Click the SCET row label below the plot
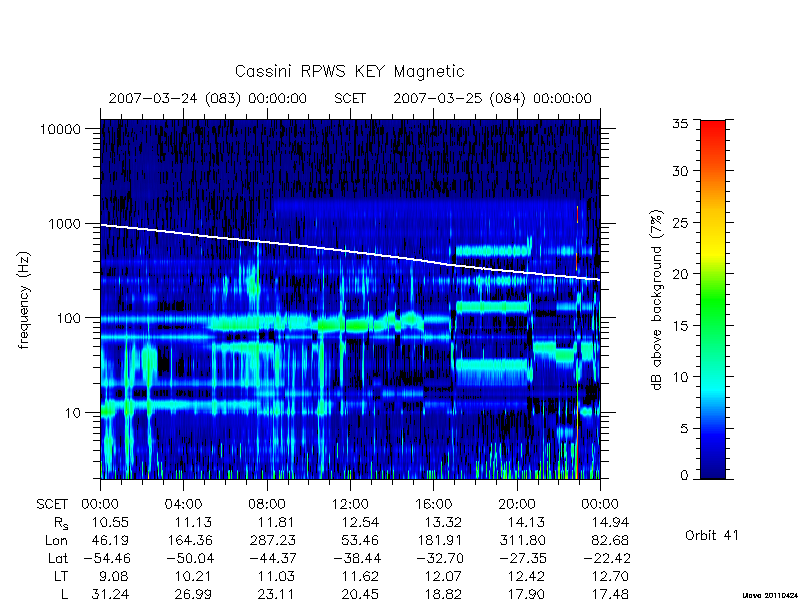Image resolution: width=800 pixels, height=600 pixels. pos(52,505)
